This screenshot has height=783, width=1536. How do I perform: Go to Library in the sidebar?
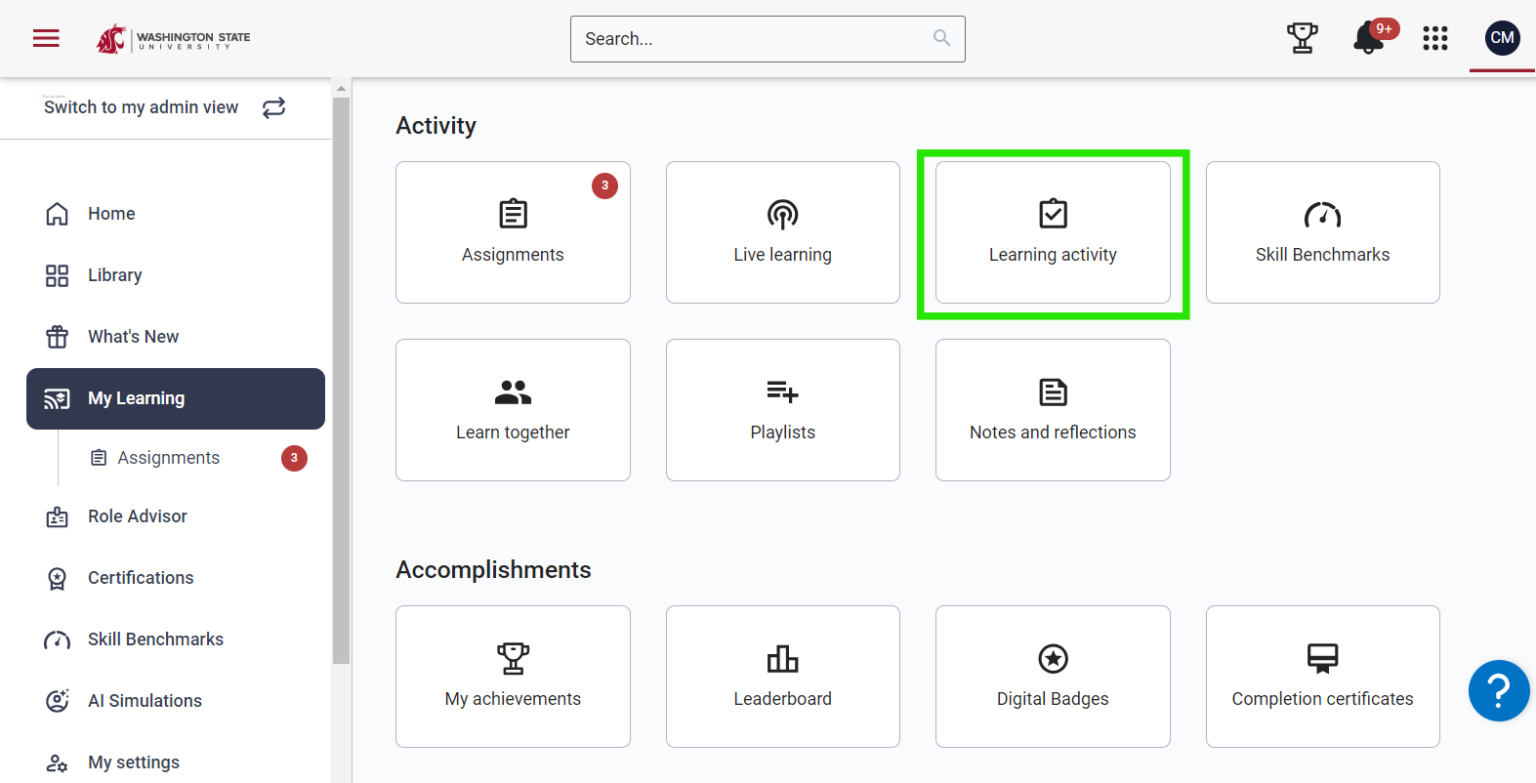[x=114, y=275]
